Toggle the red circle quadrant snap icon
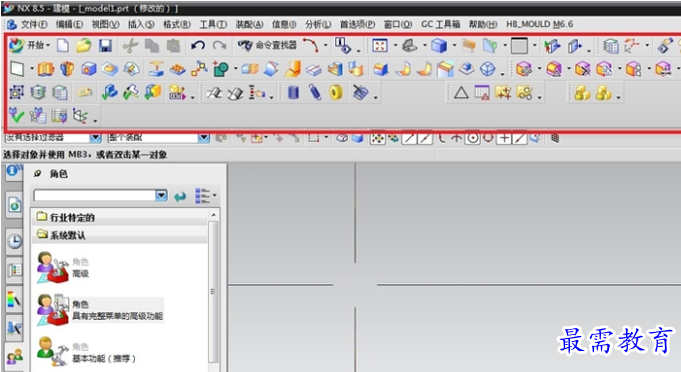Viewport: 681px width, 372px height. pos(488,138)
